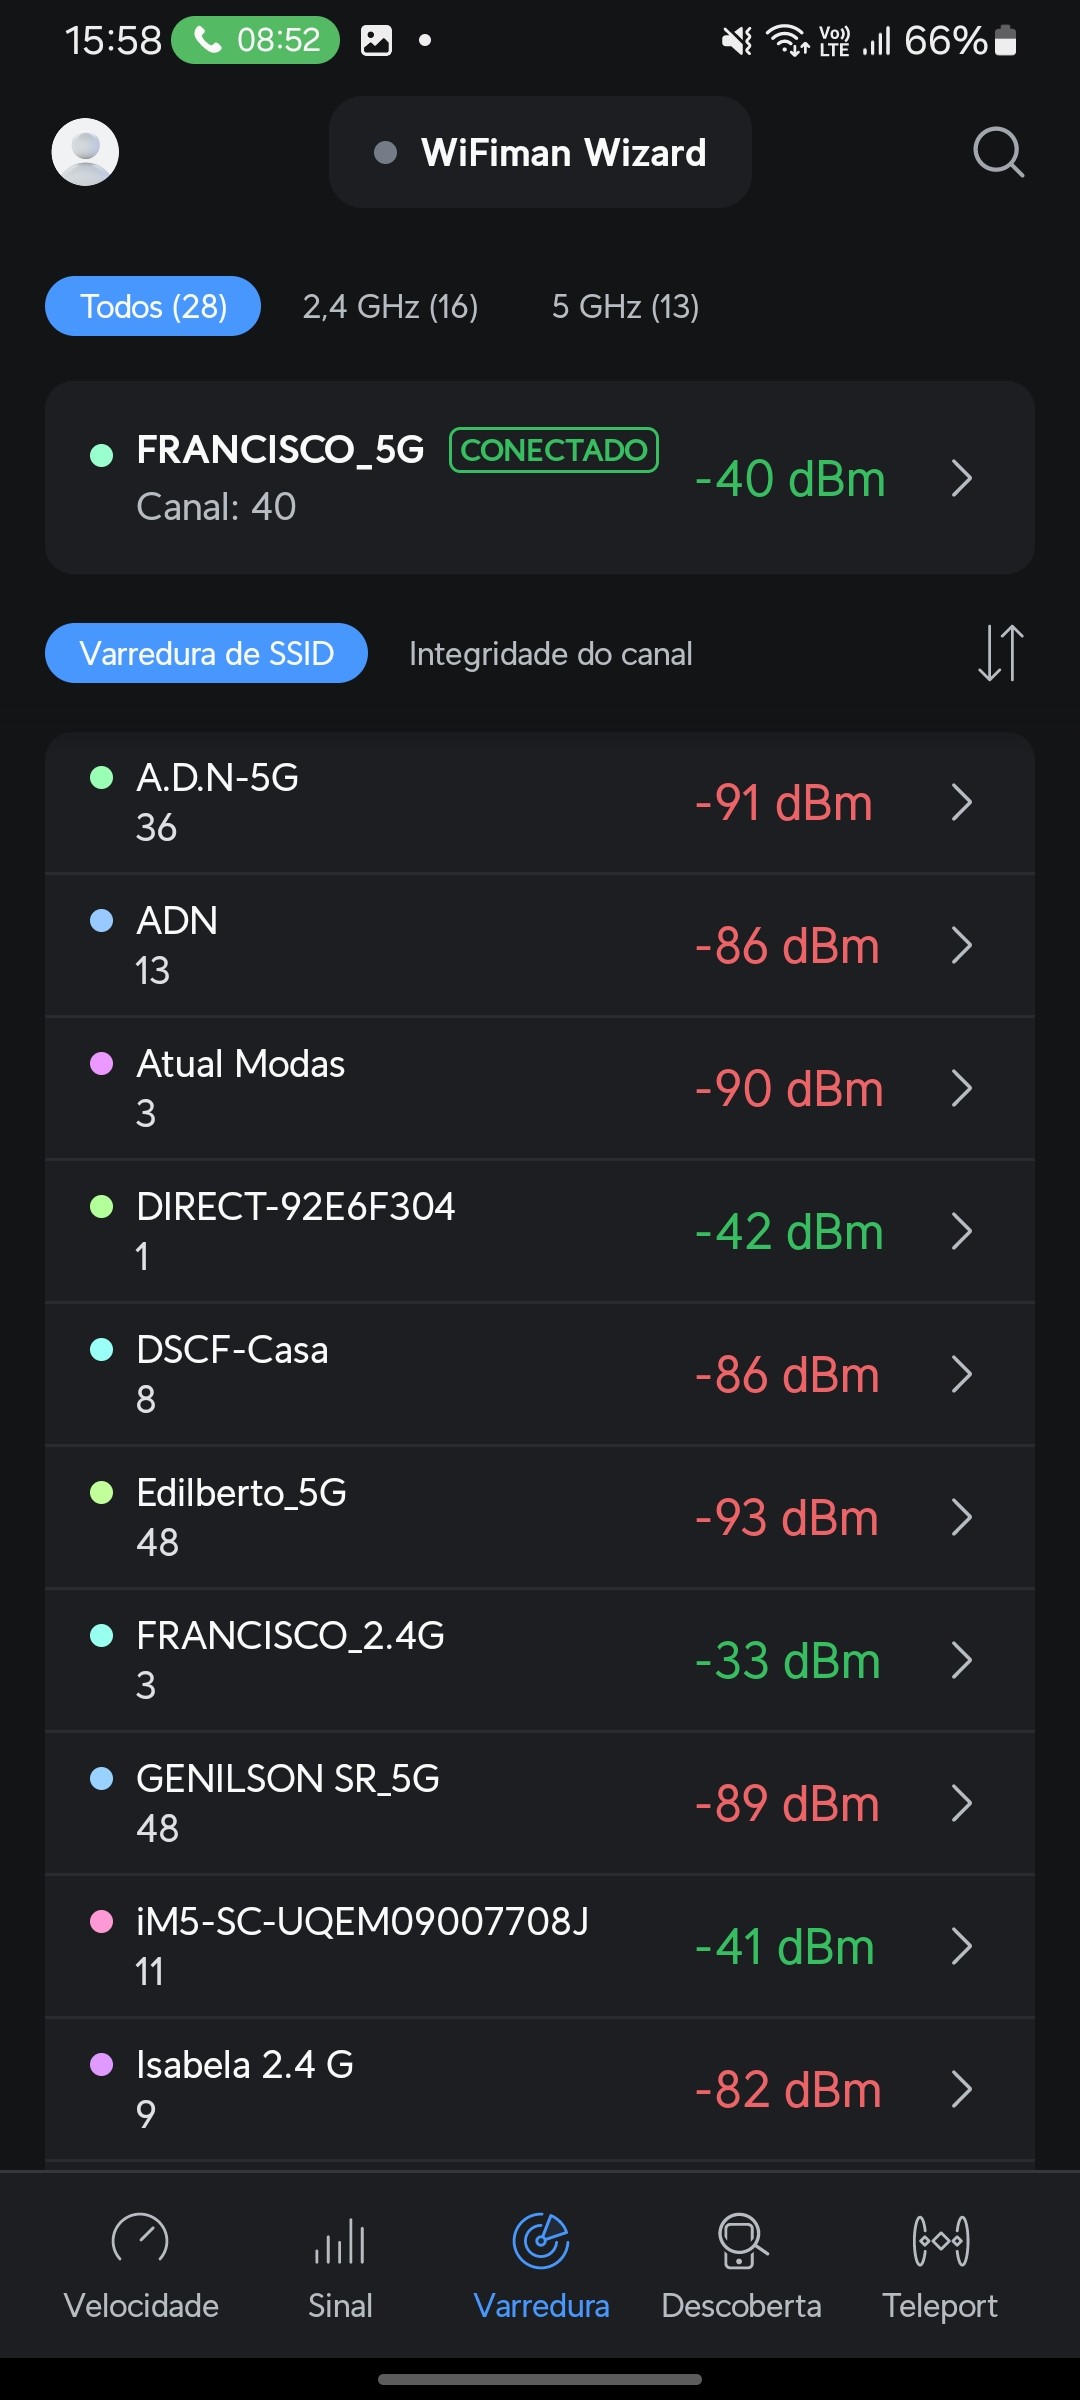This screenshot has height=2400, width=1080.
Task: Expand details for FRANCISCO_5G connected network
Action: (x=961, y=478)
